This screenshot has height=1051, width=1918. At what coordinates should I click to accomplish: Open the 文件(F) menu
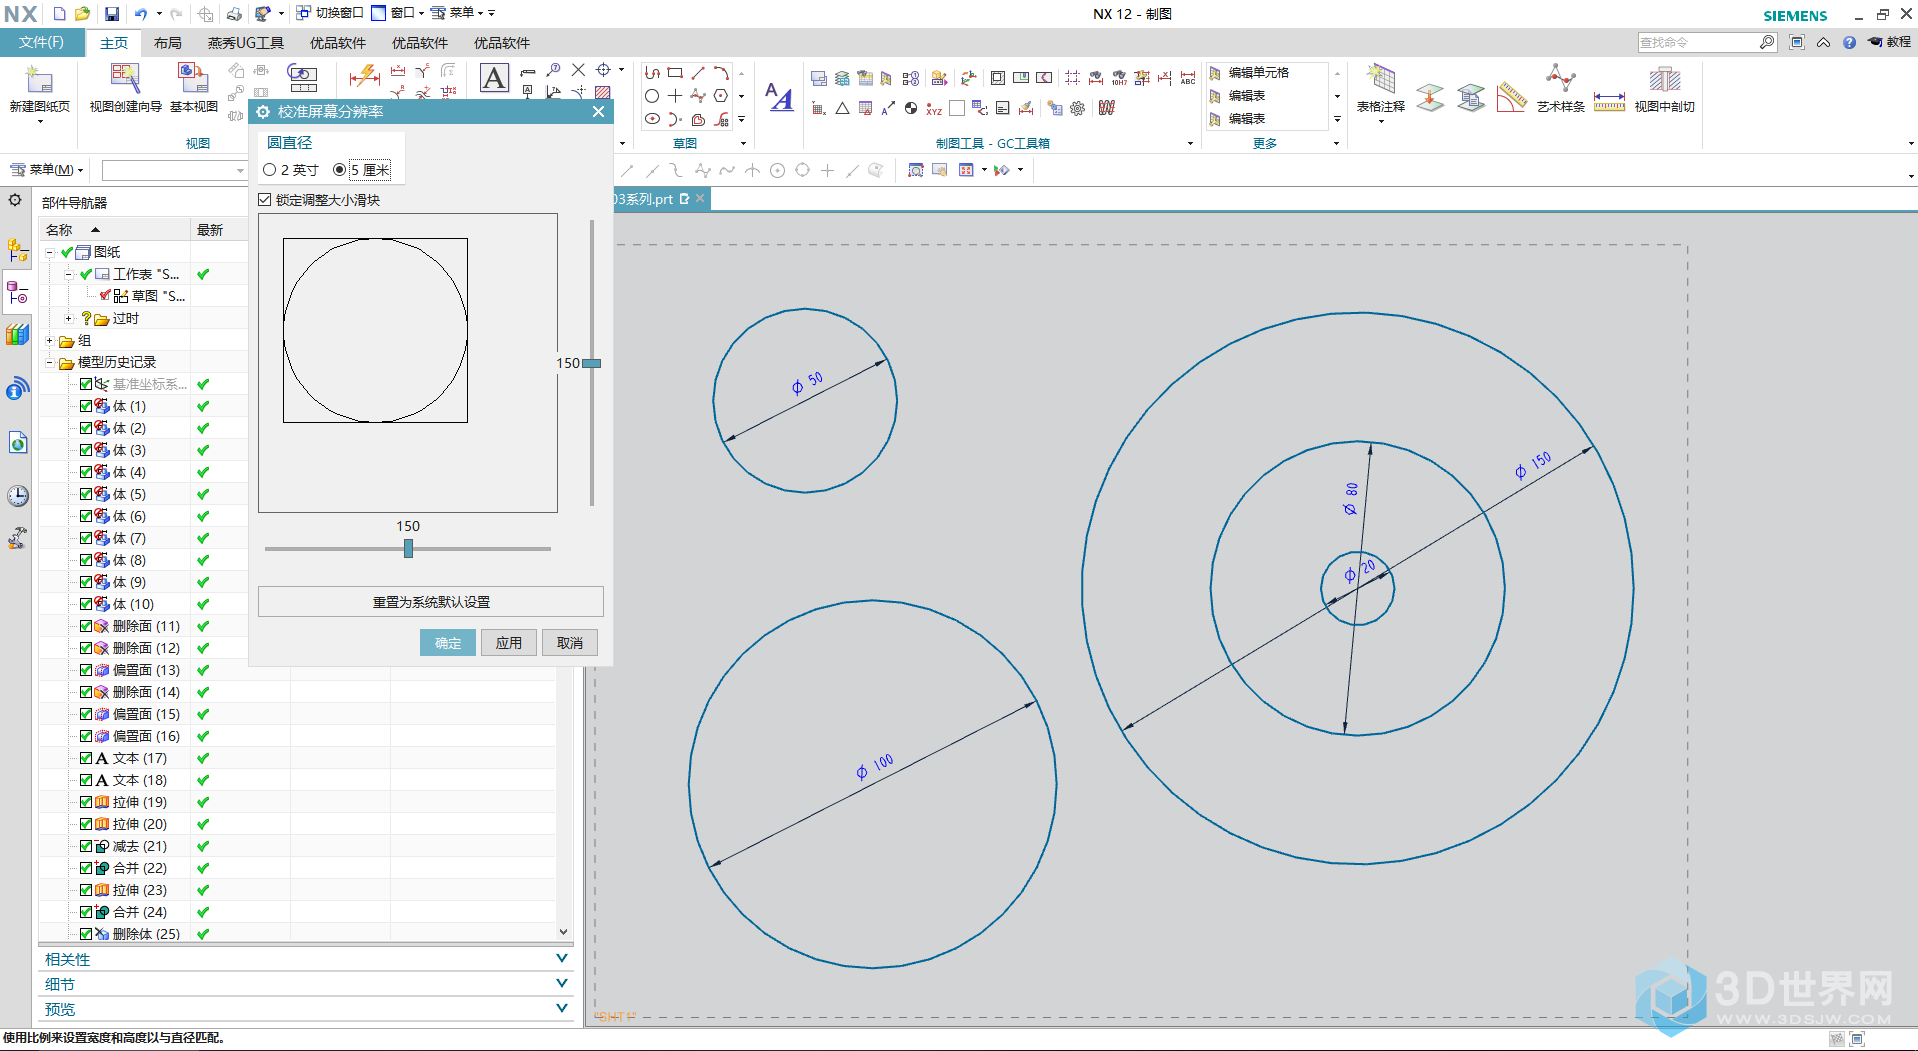[x=41, y=42]
